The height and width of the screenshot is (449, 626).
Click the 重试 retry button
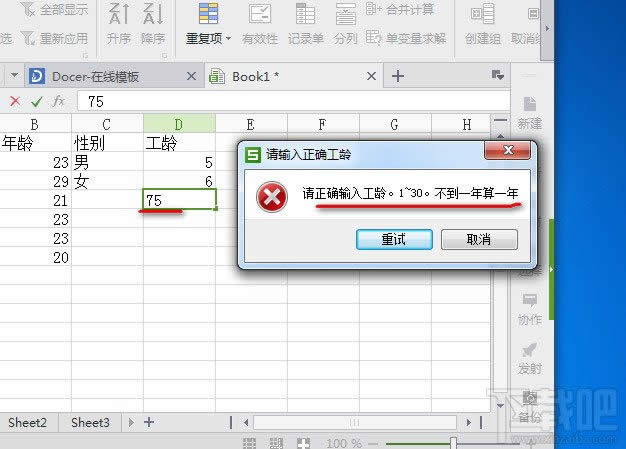[394, 240]
